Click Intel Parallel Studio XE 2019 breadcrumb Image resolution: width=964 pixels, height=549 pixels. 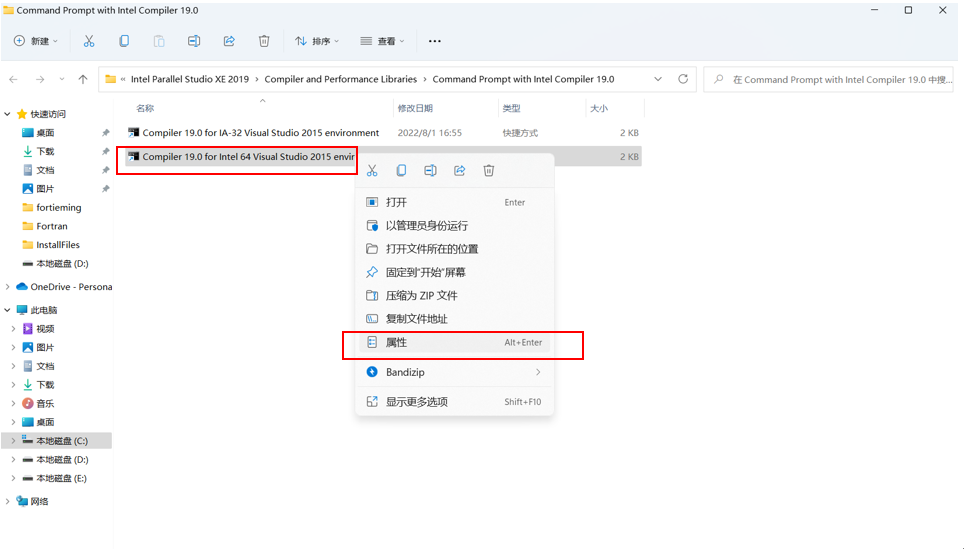point(190,79)
